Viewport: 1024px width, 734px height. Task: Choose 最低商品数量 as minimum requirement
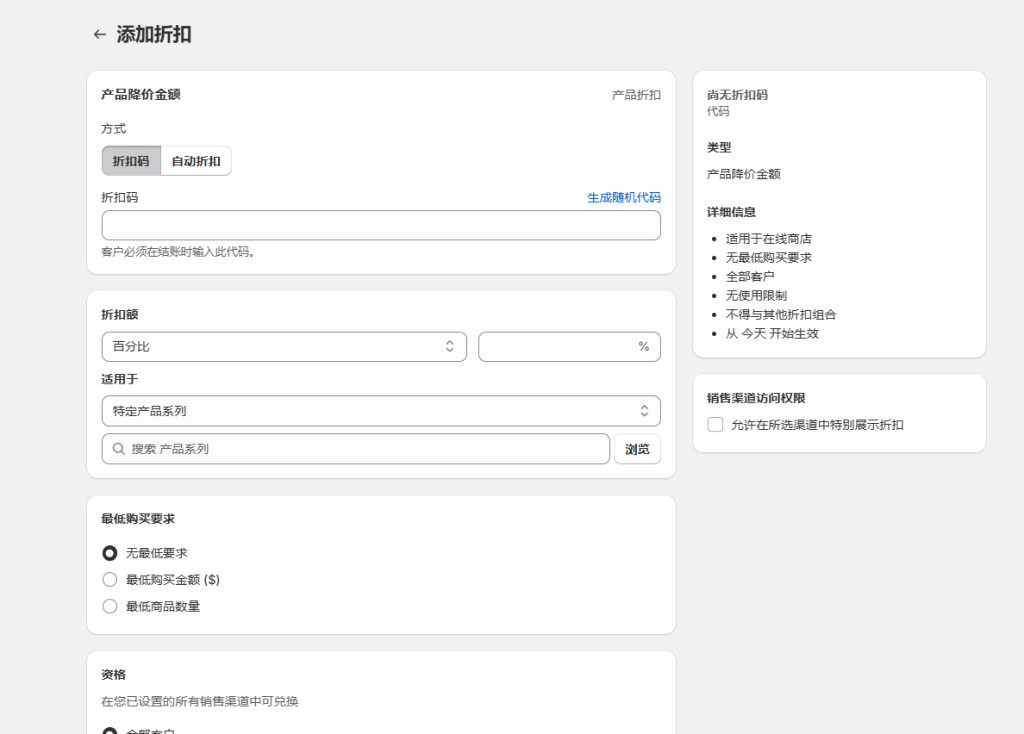110,606
